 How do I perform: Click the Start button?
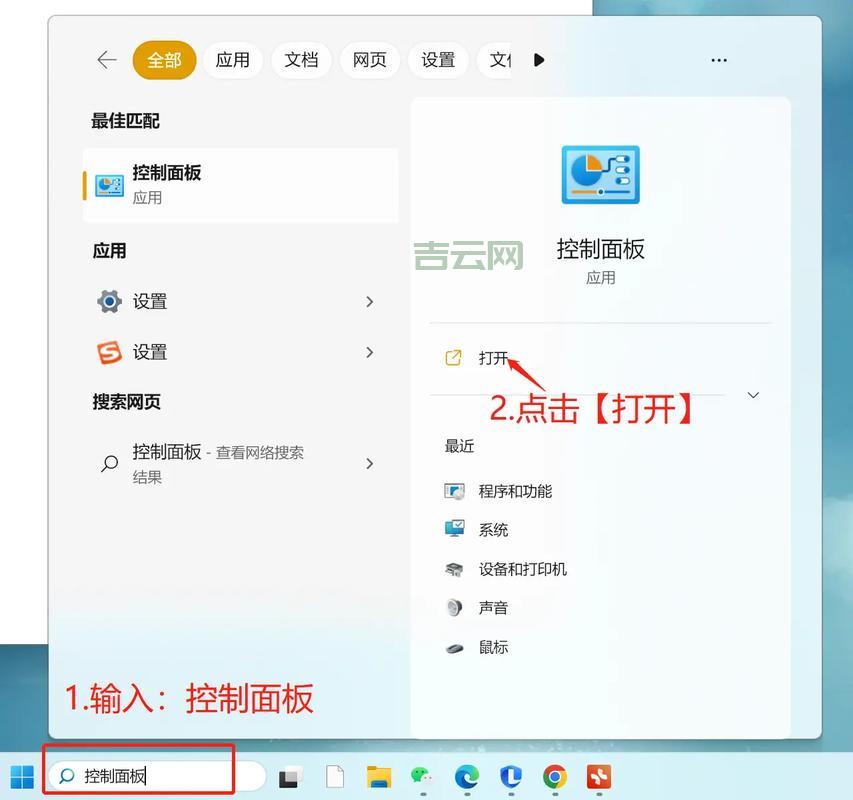click(21, 777)
